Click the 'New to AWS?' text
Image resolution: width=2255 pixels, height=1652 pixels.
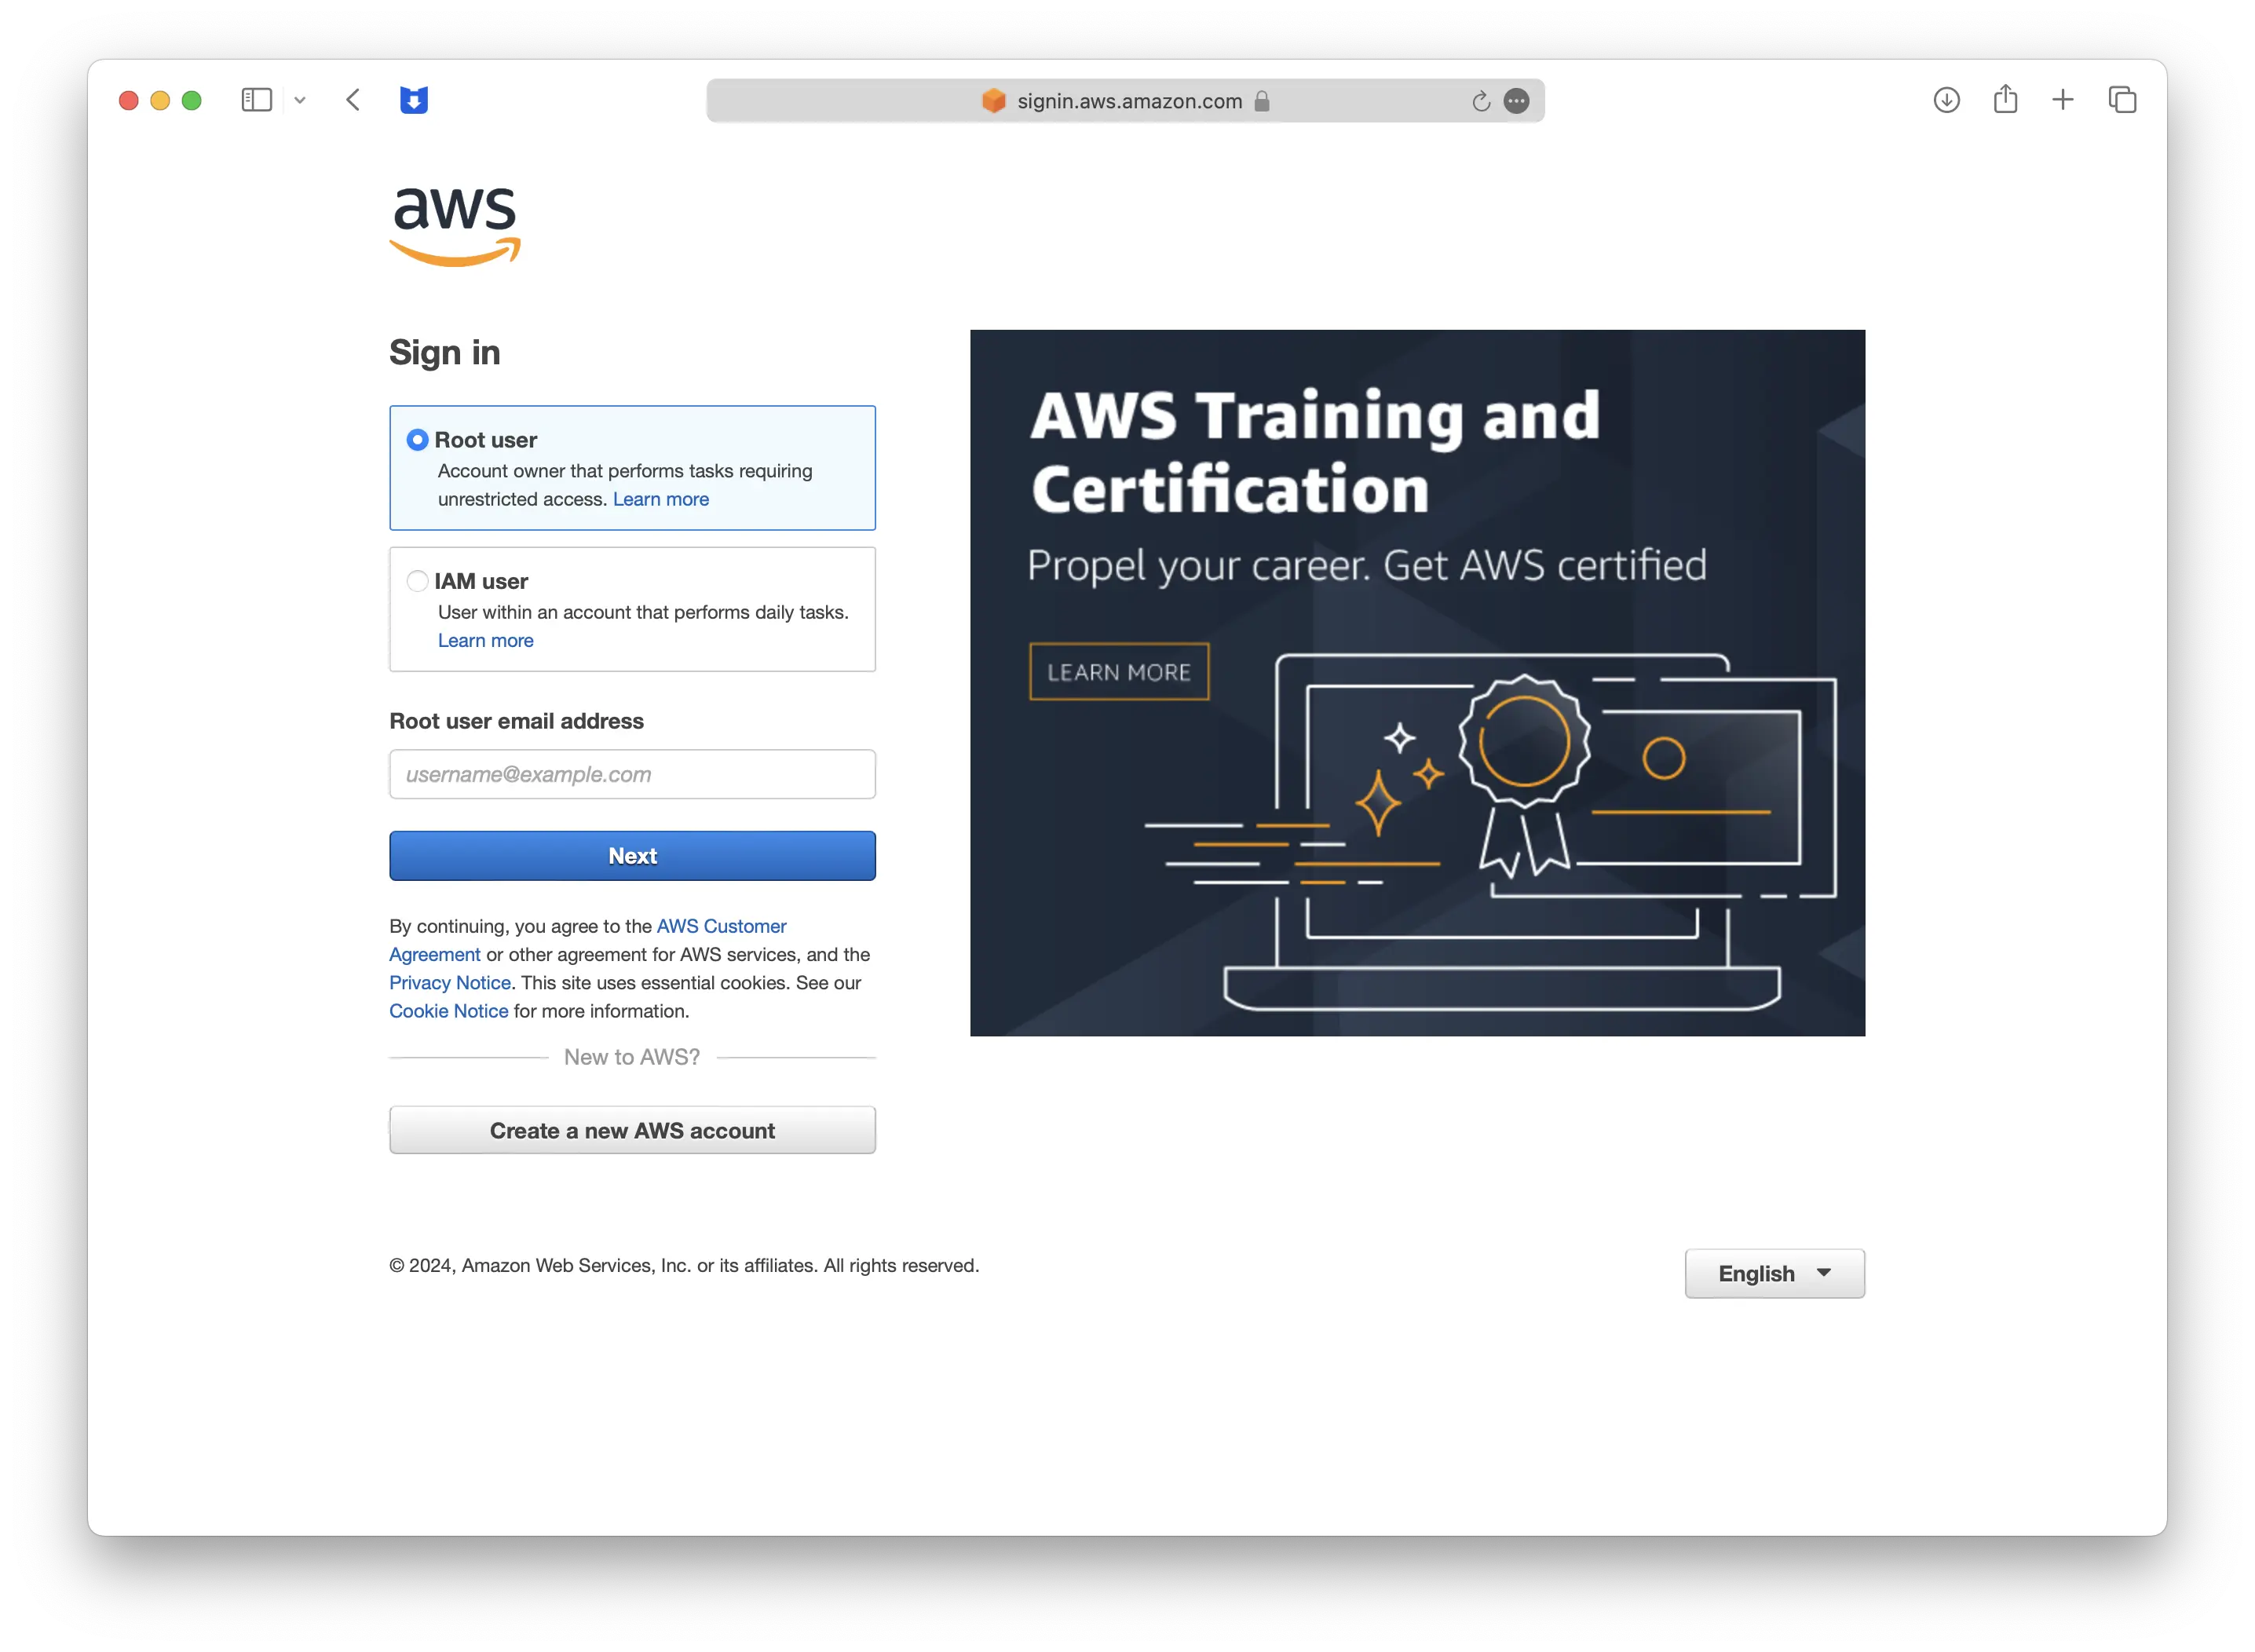coord(632,1057)
